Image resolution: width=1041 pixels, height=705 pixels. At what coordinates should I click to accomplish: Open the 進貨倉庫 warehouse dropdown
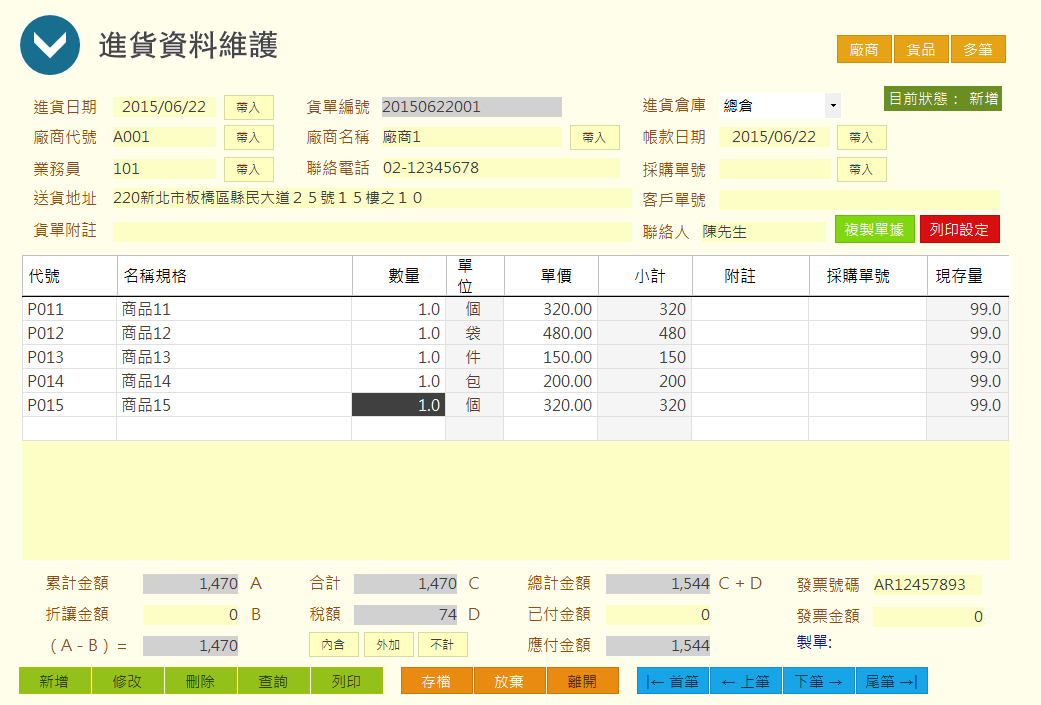(x=833, y=106)
